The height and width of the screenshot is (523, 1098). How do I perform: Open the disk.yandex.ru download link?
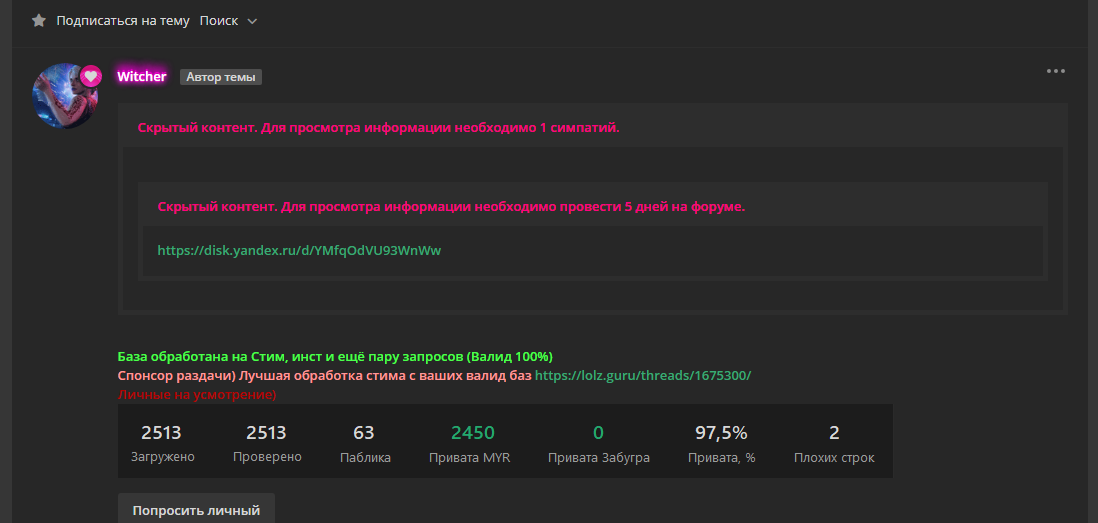299,250
